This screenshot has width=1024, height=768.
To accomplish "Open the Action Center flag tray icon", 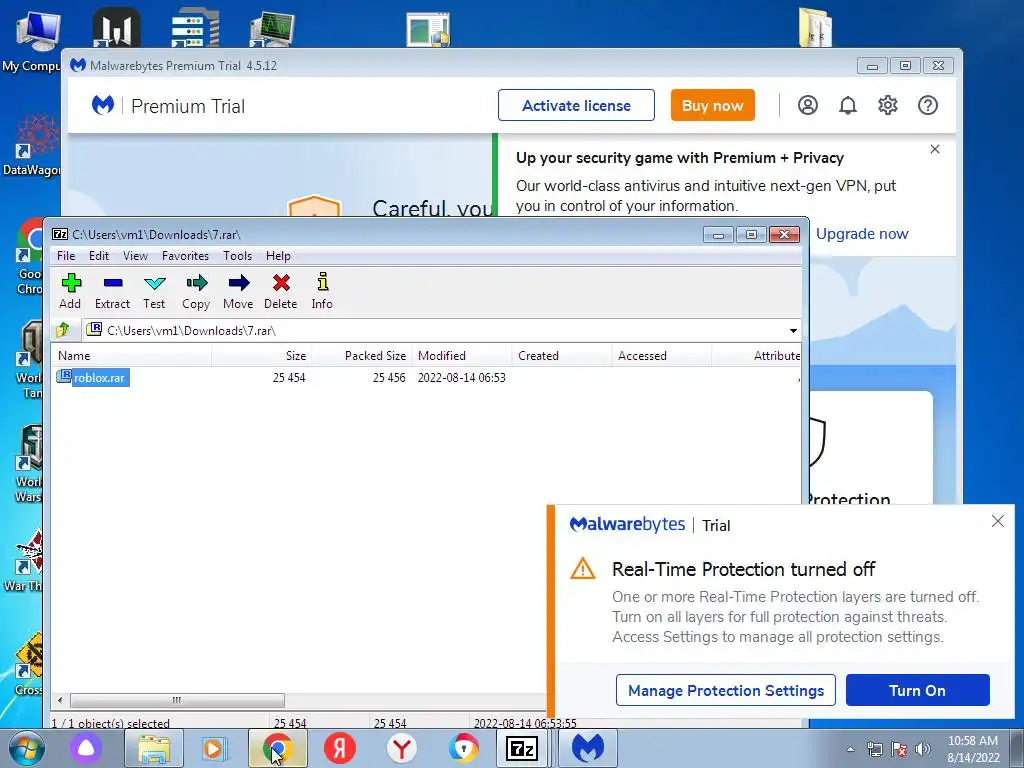I will coord(899,749).
